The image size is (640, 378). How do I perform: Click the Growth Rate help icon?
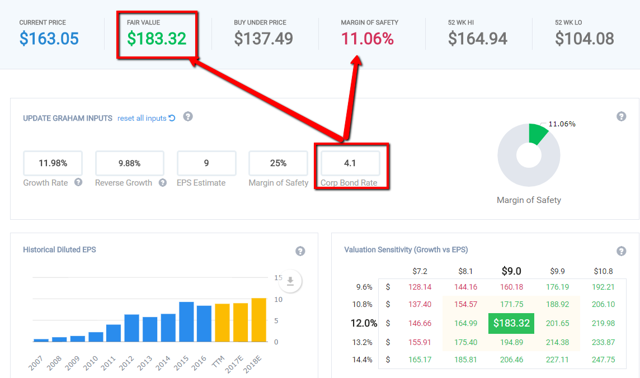(78, 182)
